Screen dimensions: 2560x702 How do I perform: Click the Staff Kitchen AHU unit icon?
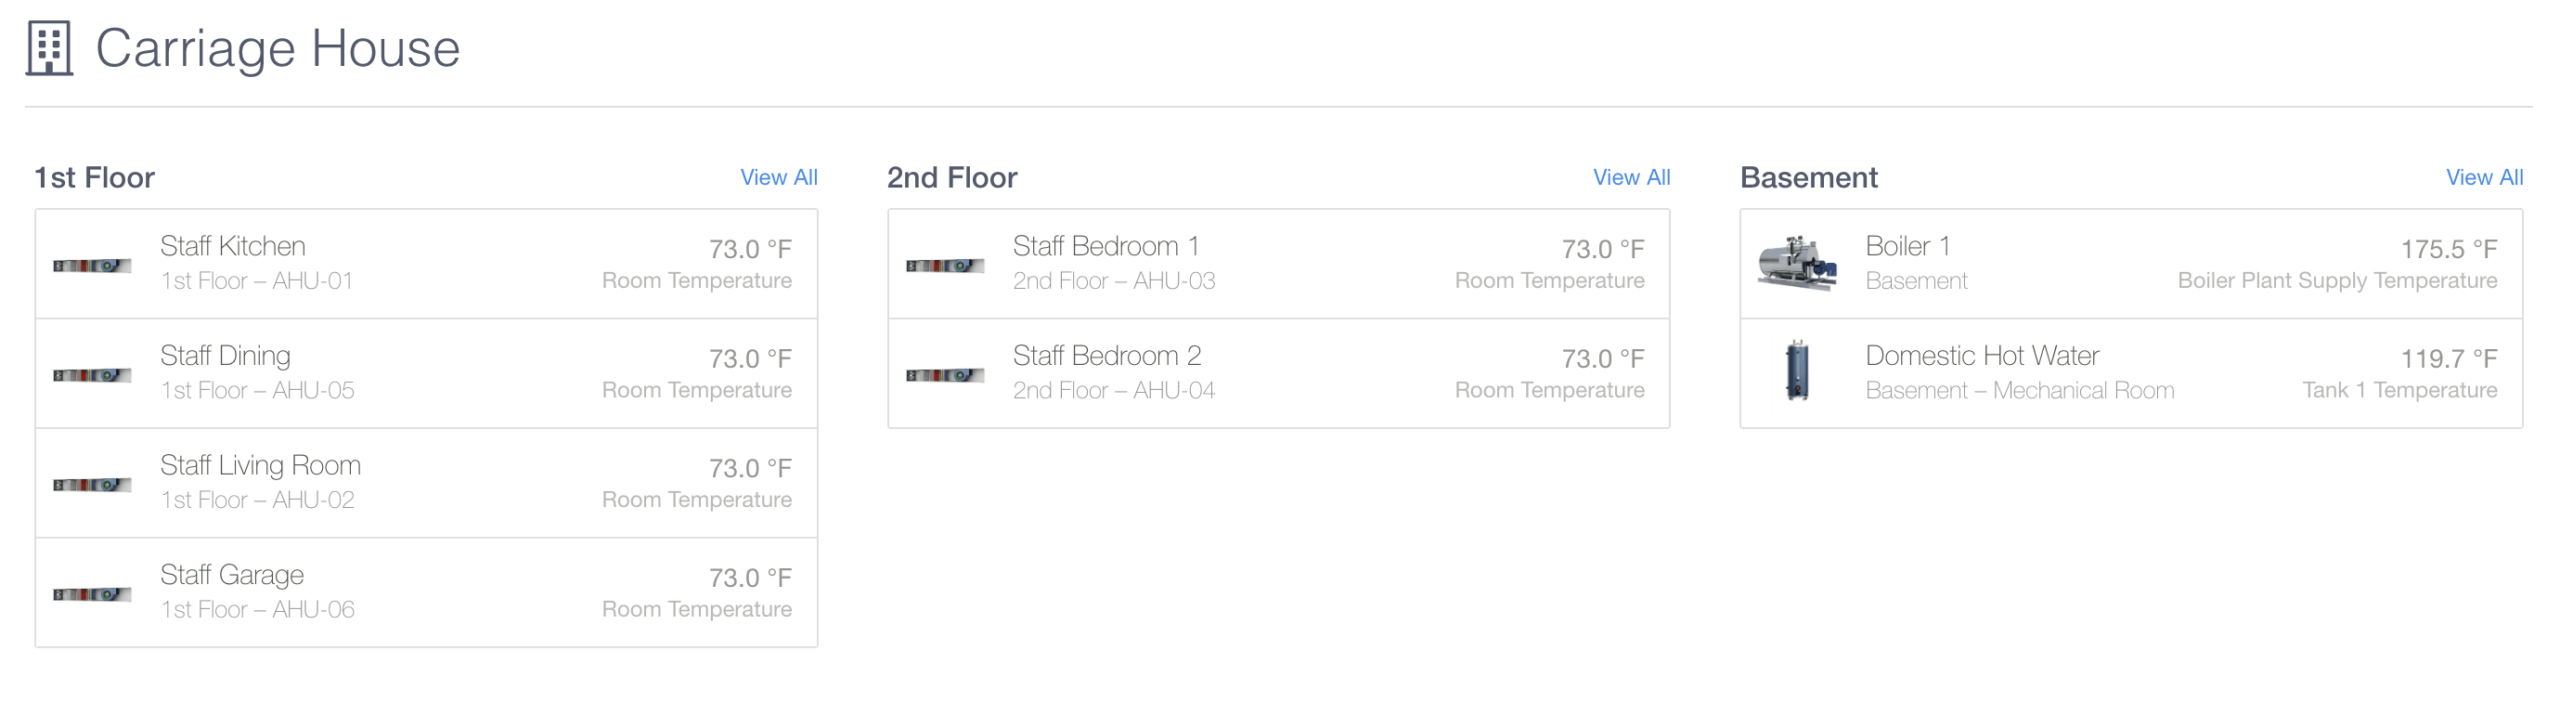92,265
